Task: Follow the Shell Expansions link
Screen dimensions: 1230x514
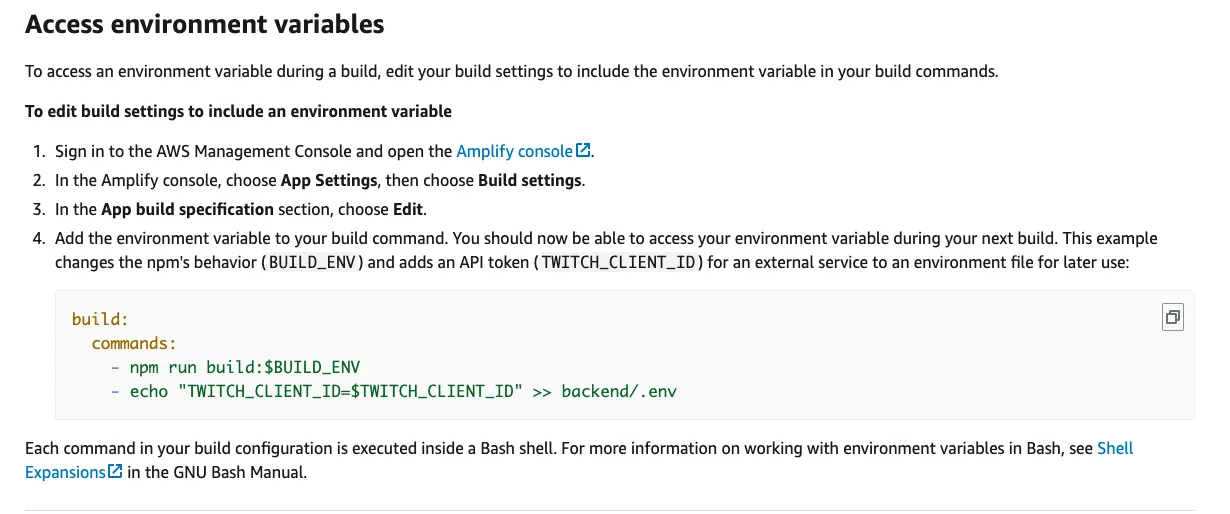Action: pos(1115,448)
